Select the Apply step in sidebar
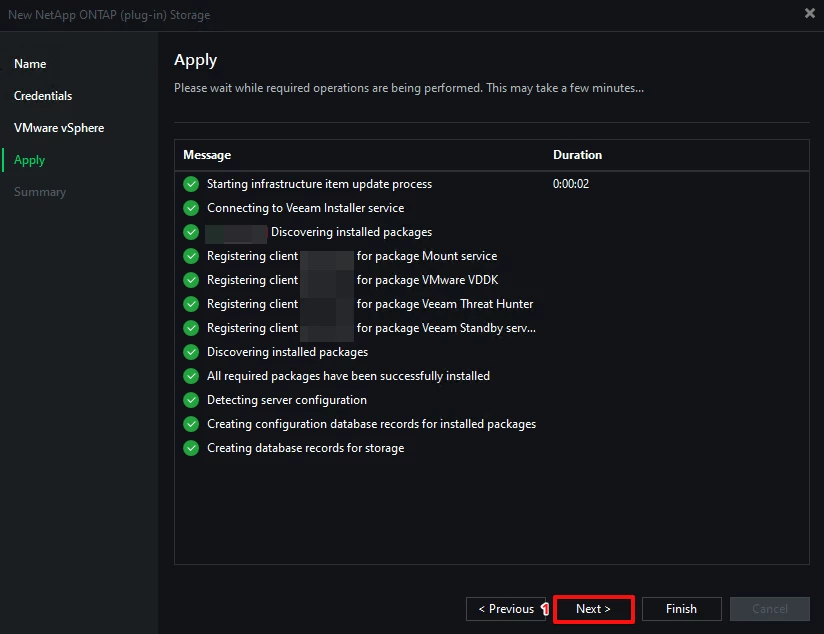 [29, 160]
